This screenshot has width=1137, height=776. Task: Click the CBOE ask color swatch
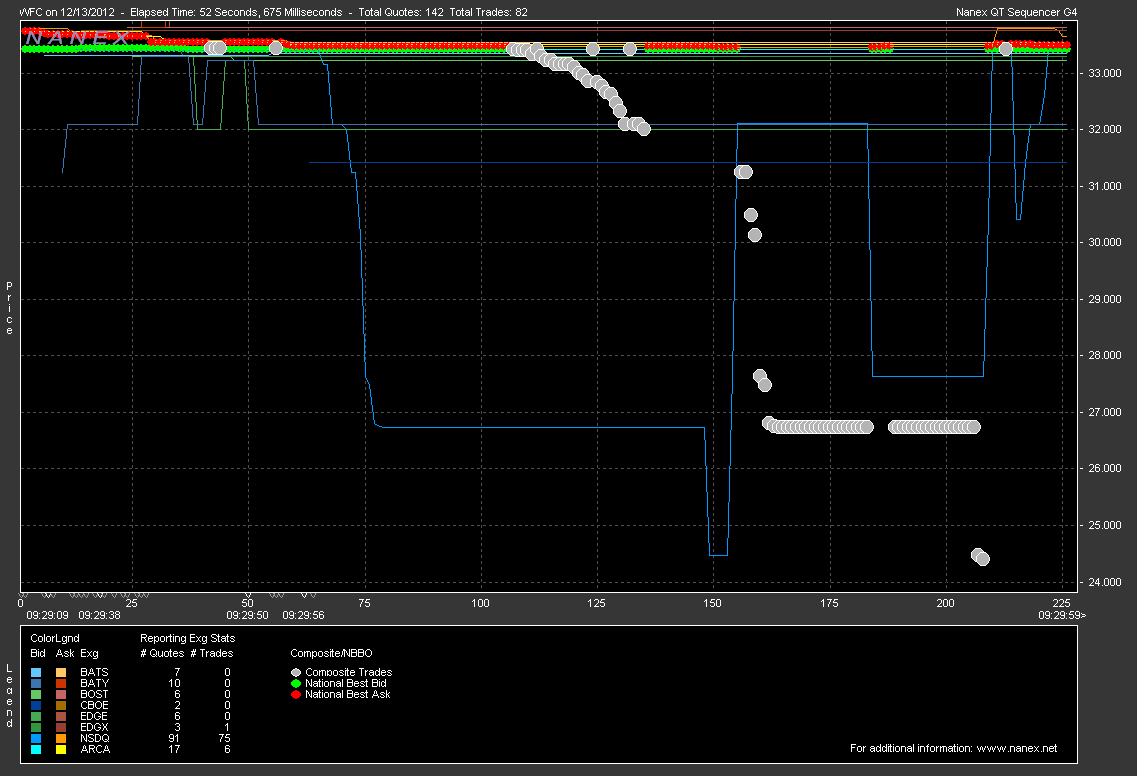(61, 705)
